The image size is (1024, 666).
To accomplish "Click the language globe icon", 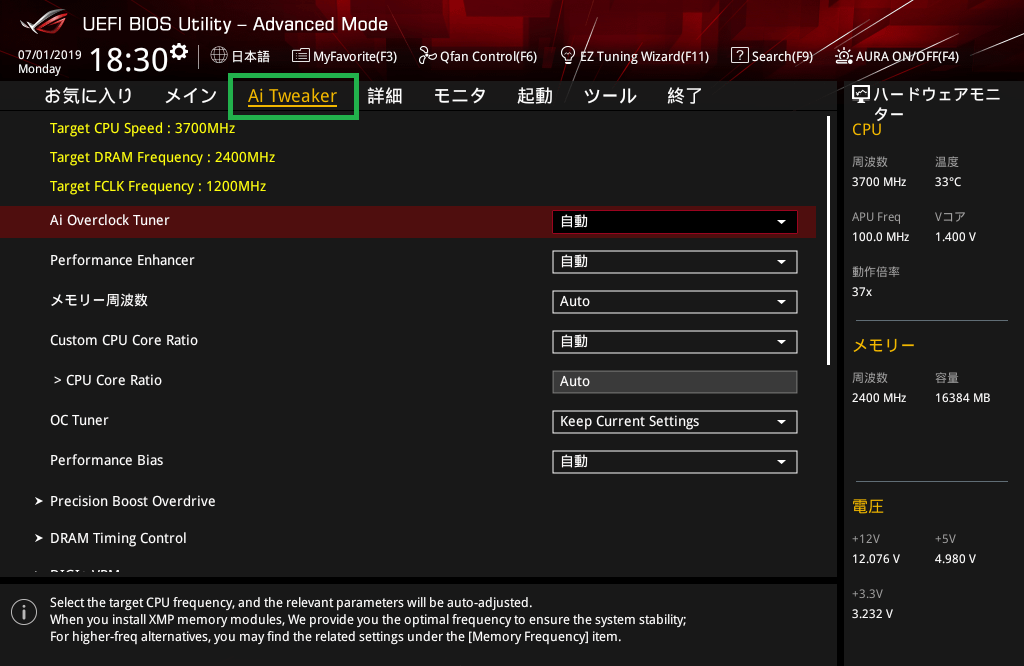I will (219, 56).
